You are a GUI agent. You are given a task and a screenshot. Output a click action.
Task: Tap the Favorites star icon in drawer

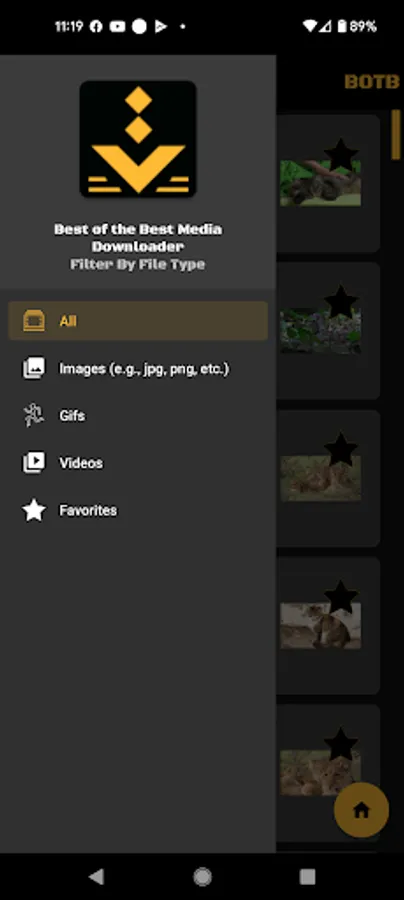[34, 510]
